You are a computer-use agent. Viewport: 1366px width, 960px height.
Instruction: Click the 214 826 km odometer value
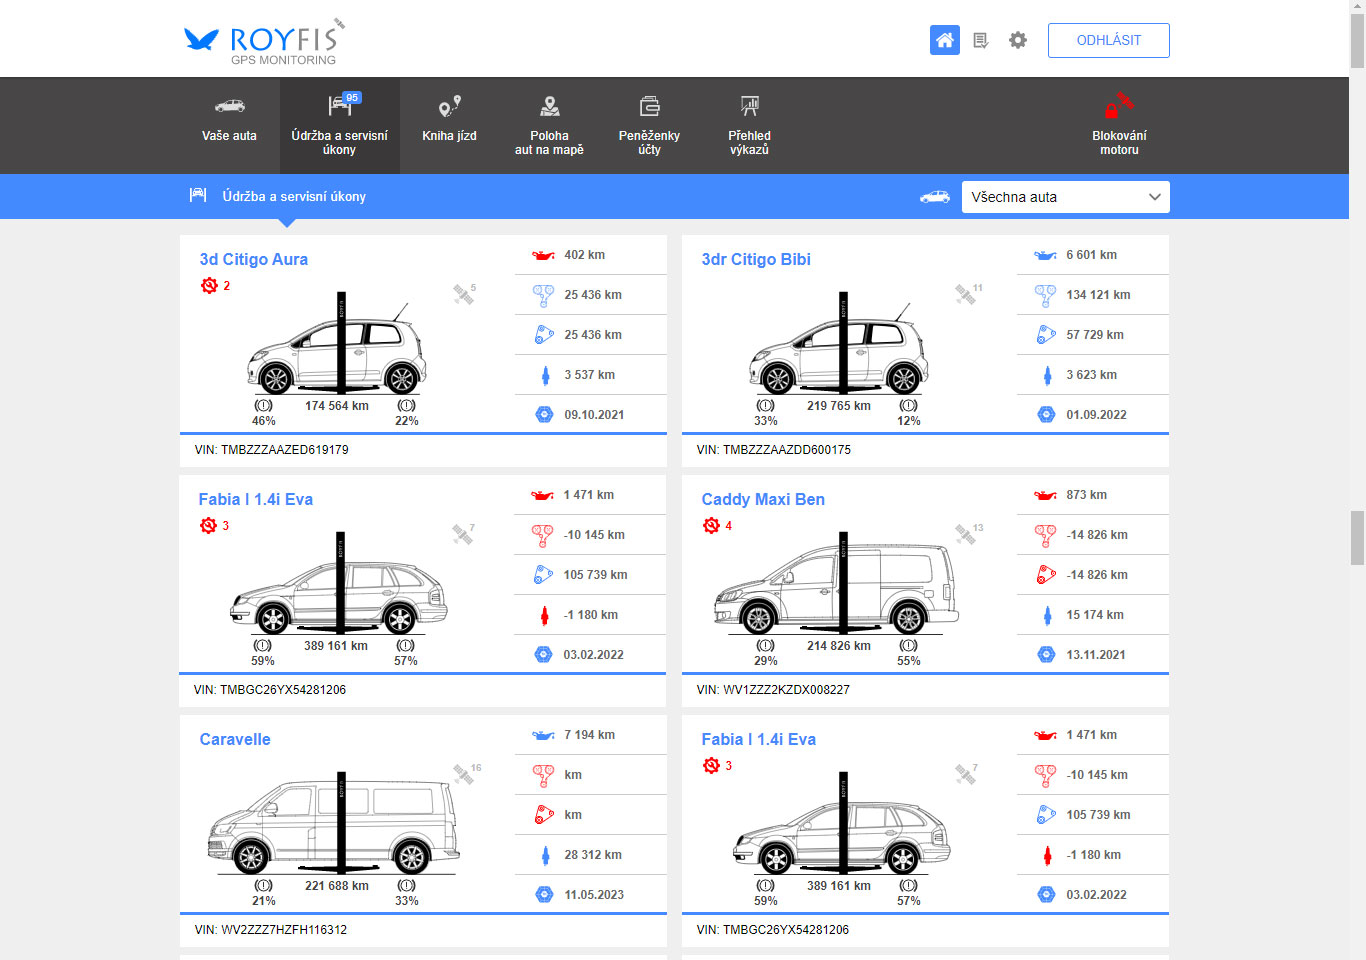point(839,646)
